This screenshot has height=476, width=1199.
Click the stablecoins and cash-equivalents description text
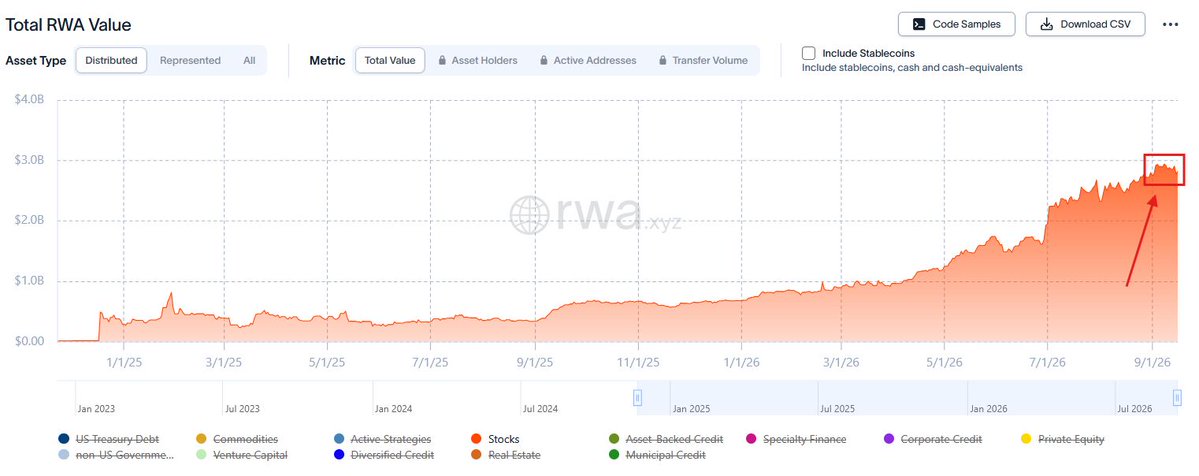click(x=912, y=67)
